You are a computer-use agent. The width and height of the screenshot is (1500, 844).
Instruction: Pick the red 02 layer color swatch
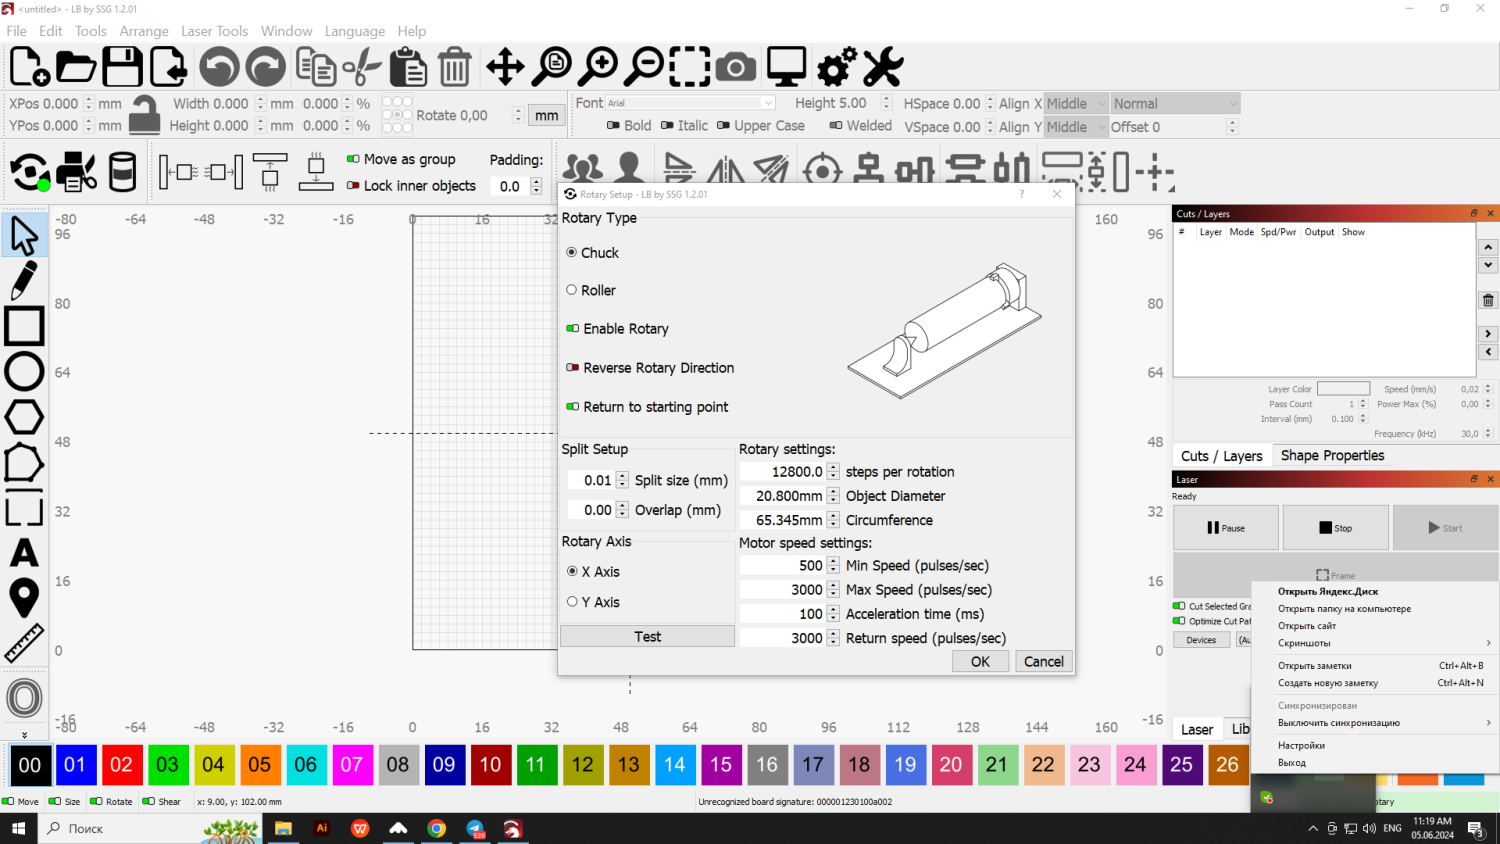[x=121, y=765]
